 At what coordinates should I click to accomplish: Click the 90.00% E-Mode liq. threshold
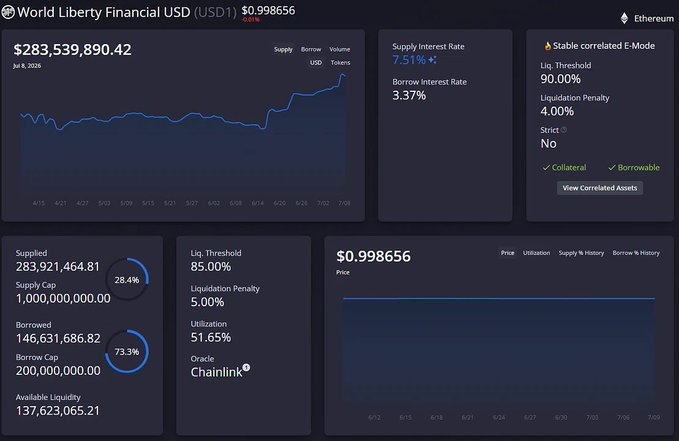pyautogui.click(x=560, y=79)
